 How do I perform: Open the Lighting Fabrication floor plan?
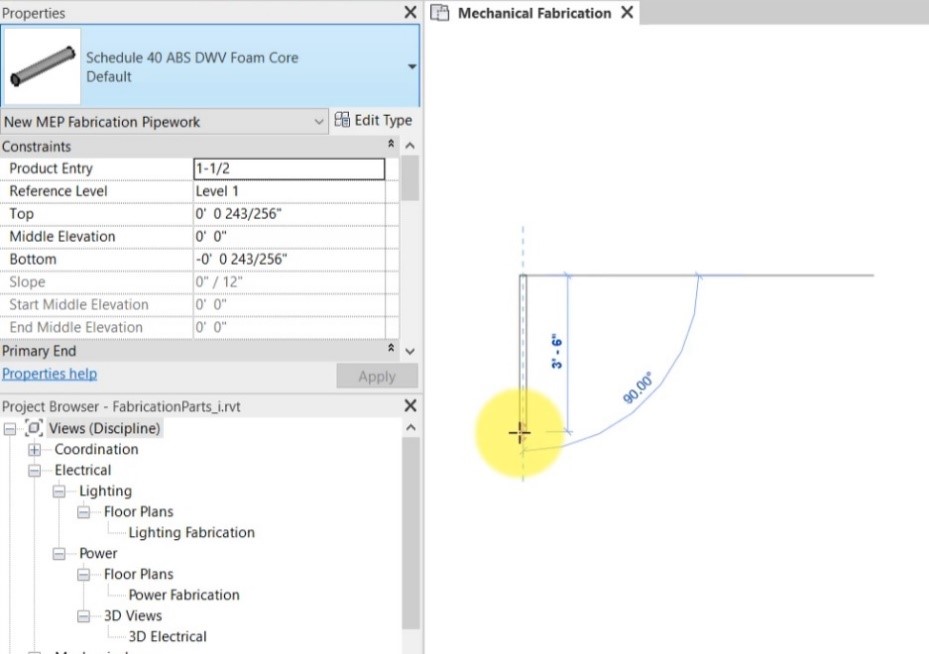(x=190, y=532)
